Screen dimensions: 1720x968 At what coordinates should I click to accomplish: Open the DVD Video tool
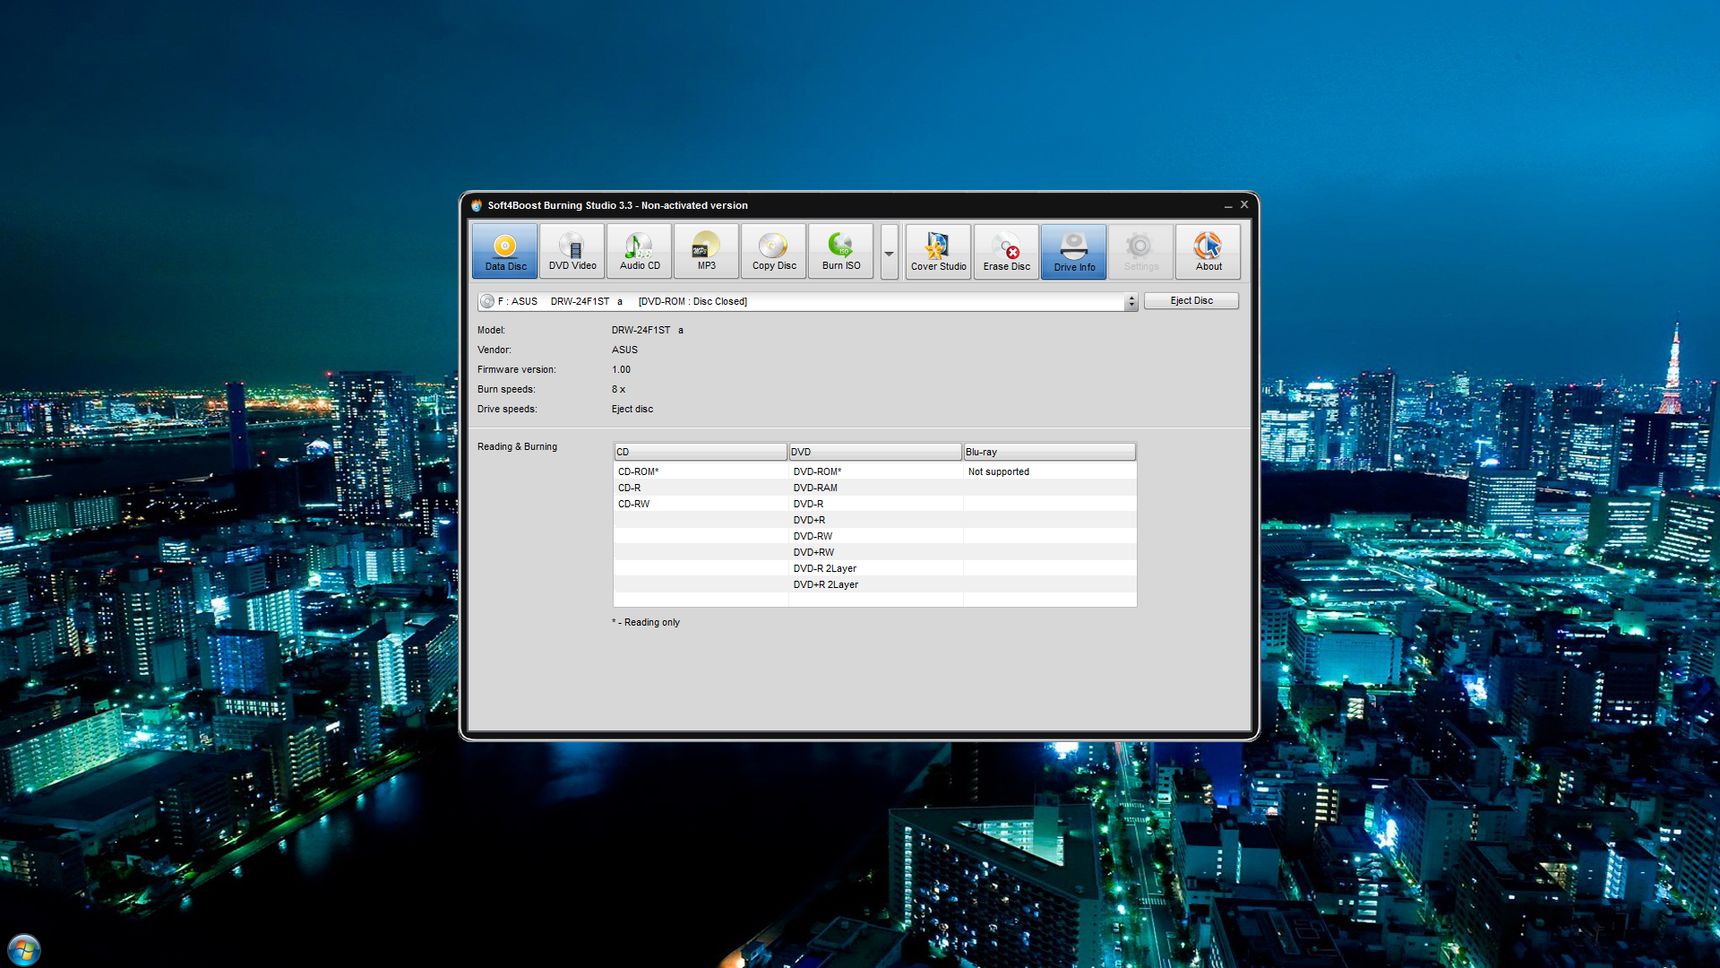(572, 251)
